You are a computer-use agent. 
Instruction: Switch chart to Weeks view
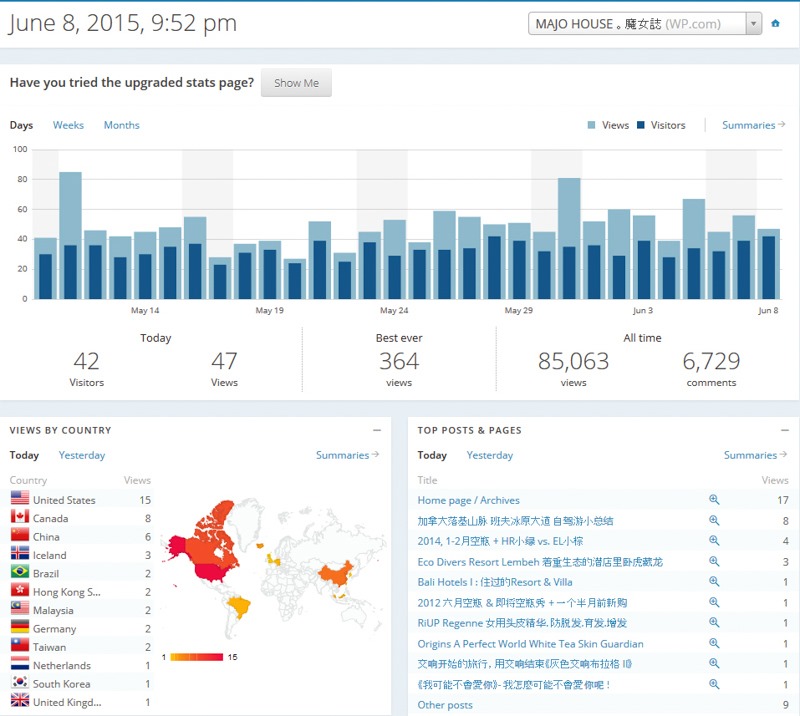click(68, 125)
